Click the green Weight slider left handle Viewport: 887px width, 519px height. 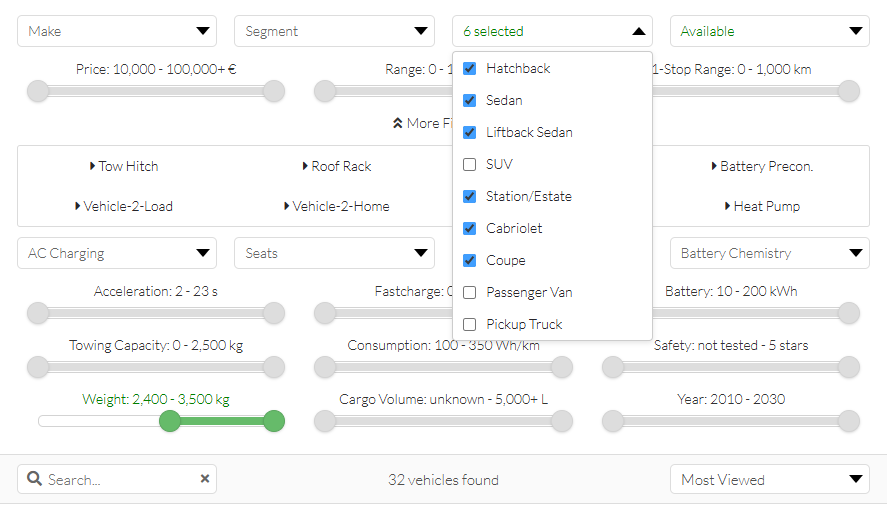pos(170,421)
